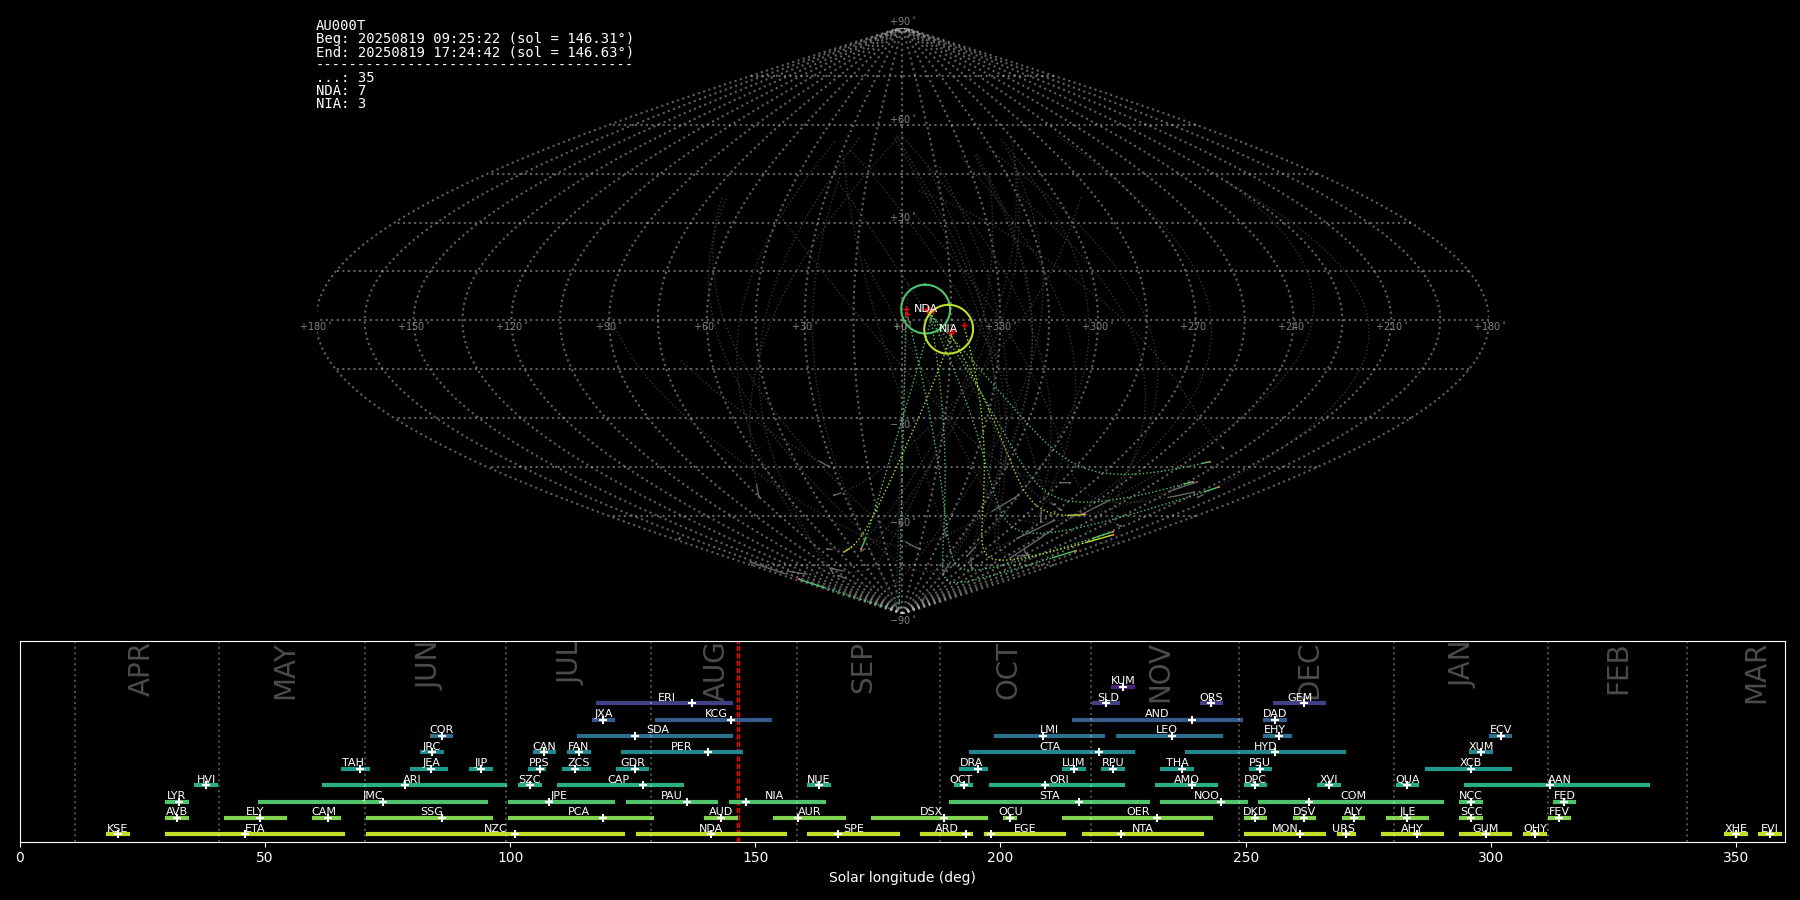Image resolution: width=1800 pixels, height=900 pixels.
Task: Click the 'Solar longitude (deg)' axis title
Action: 902,878
